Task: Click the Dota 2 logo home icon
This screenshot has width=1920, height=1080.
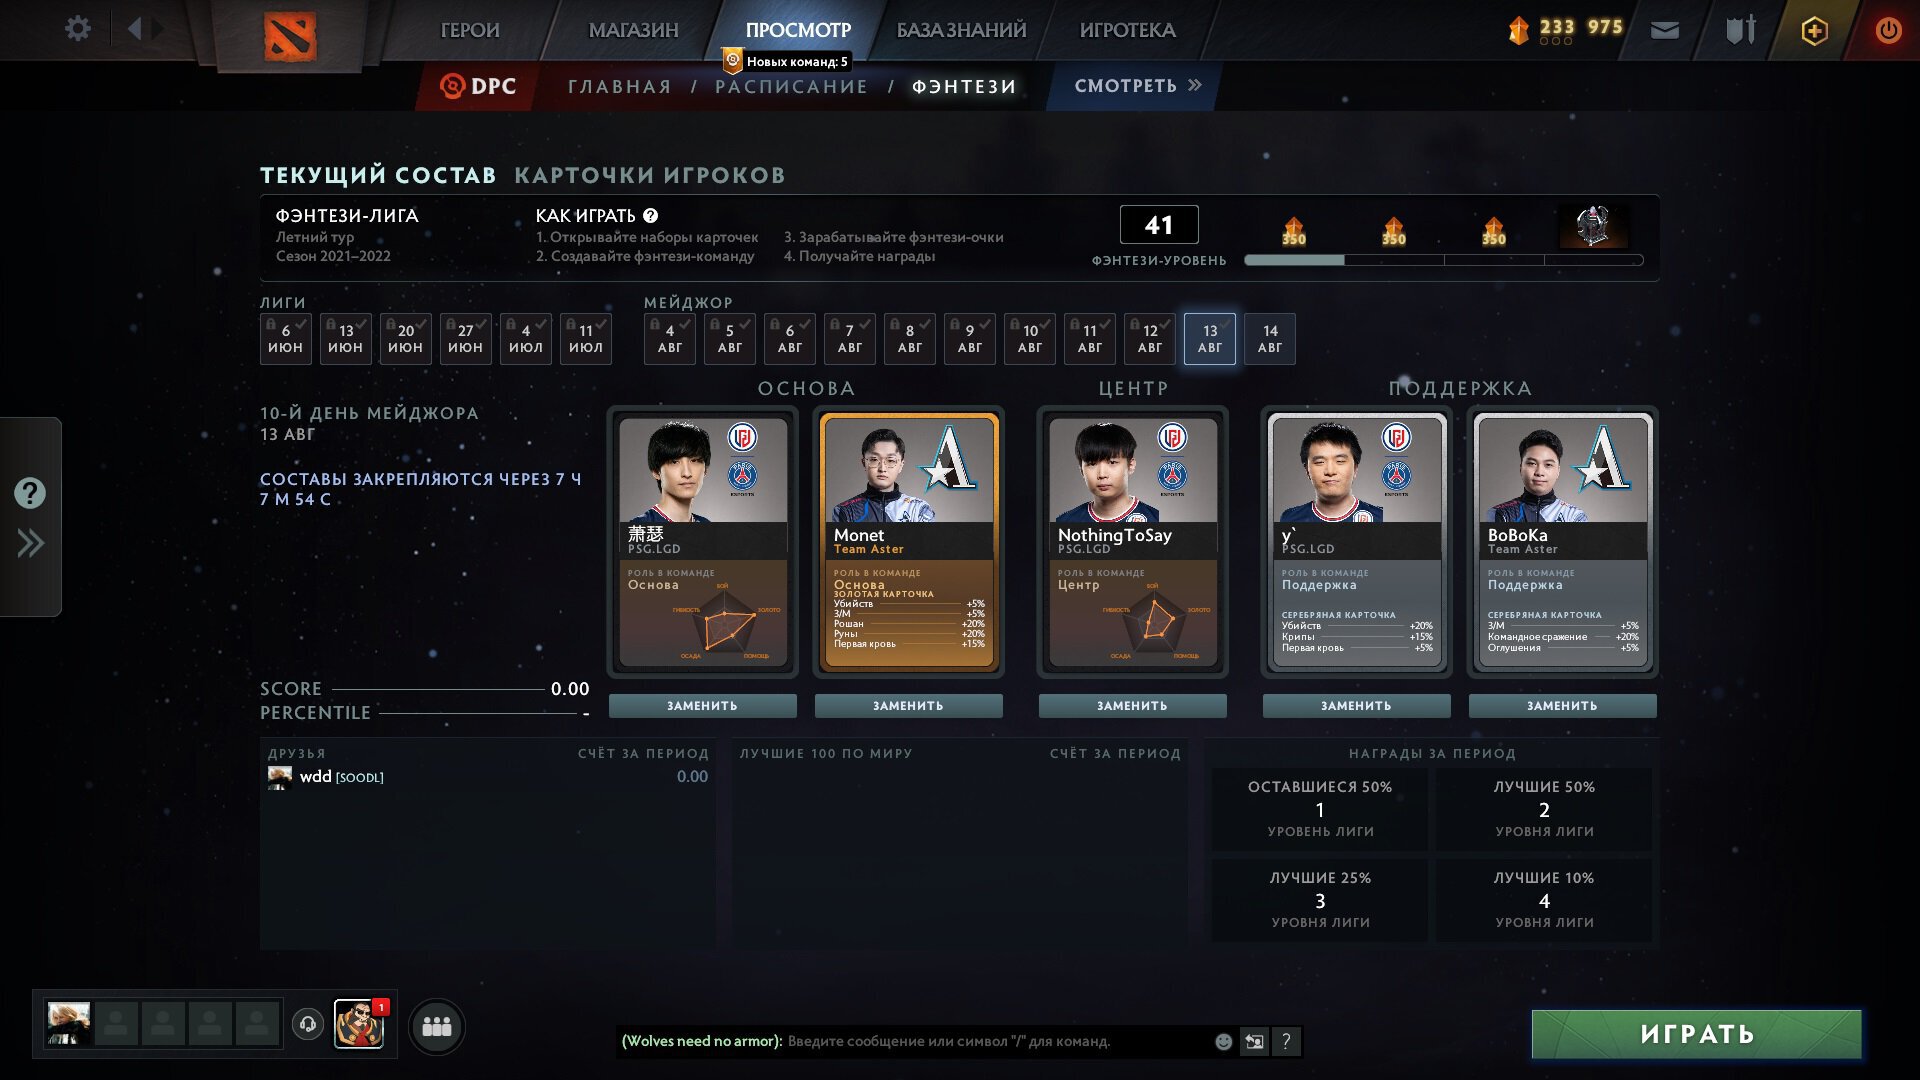Action: coord(290,36)
